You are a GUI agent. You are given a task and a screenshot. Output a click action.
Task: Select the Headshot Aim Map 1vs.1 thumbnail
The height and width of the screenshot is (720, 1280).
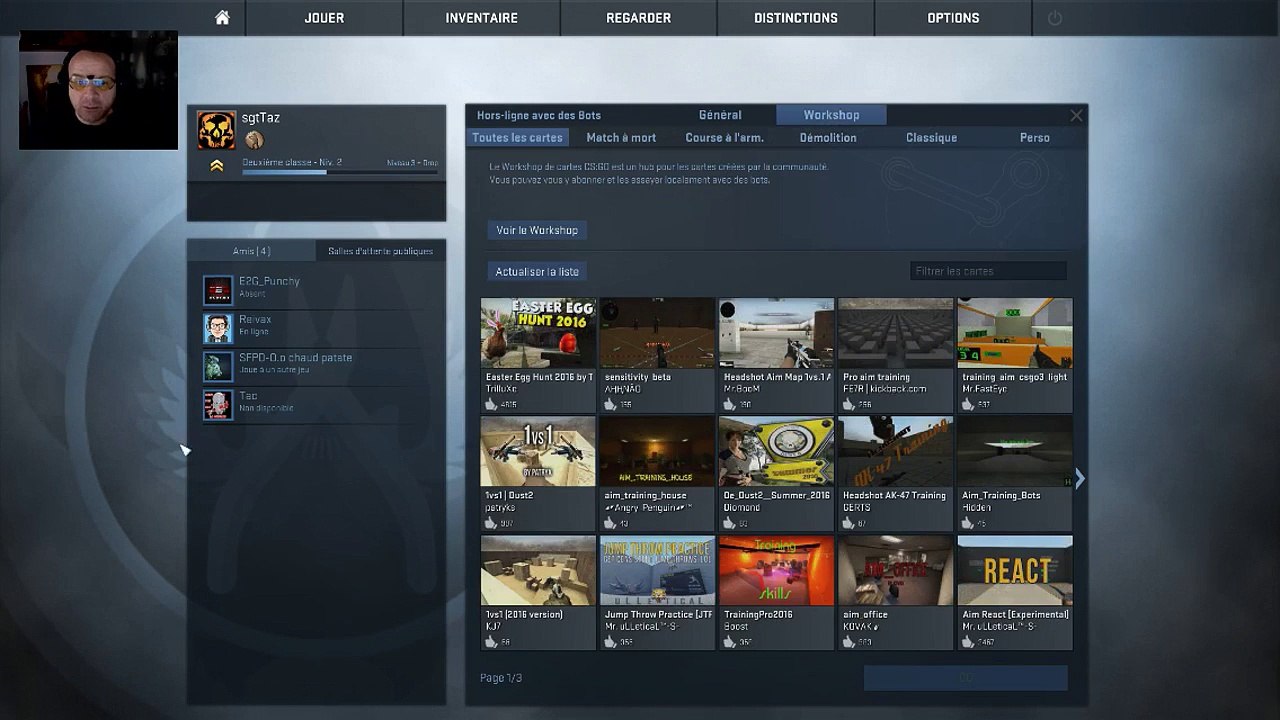pos(776,333)
